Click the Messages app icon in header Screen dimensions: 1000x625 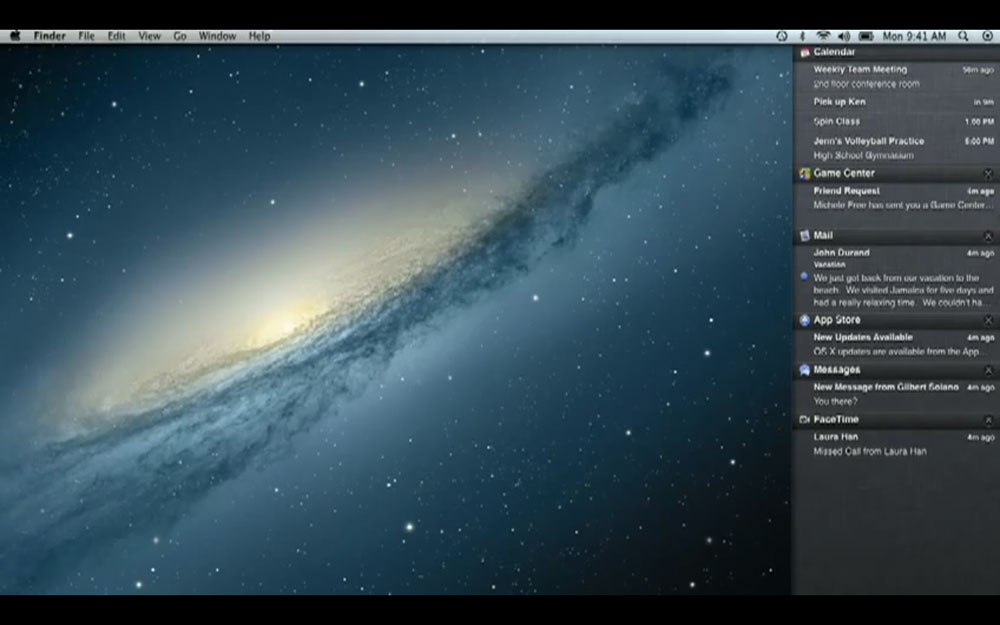[805, 370]
